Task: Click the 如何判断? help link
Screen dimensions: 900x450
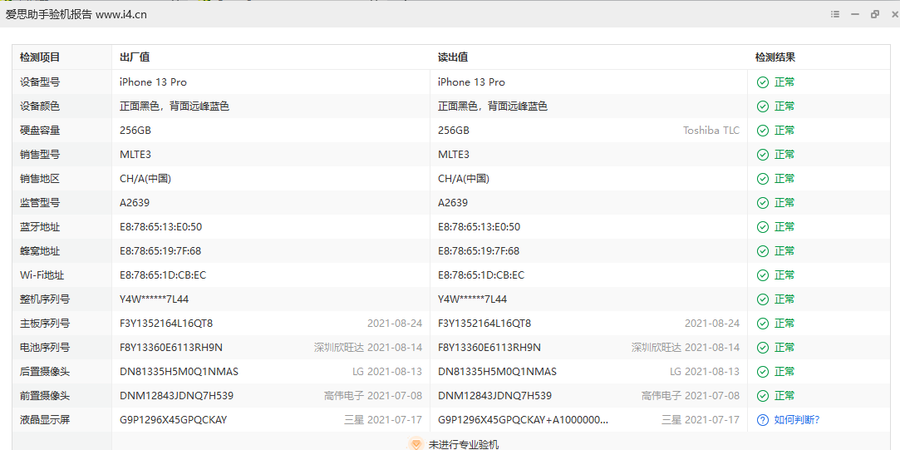Action: tap(796, 420)
